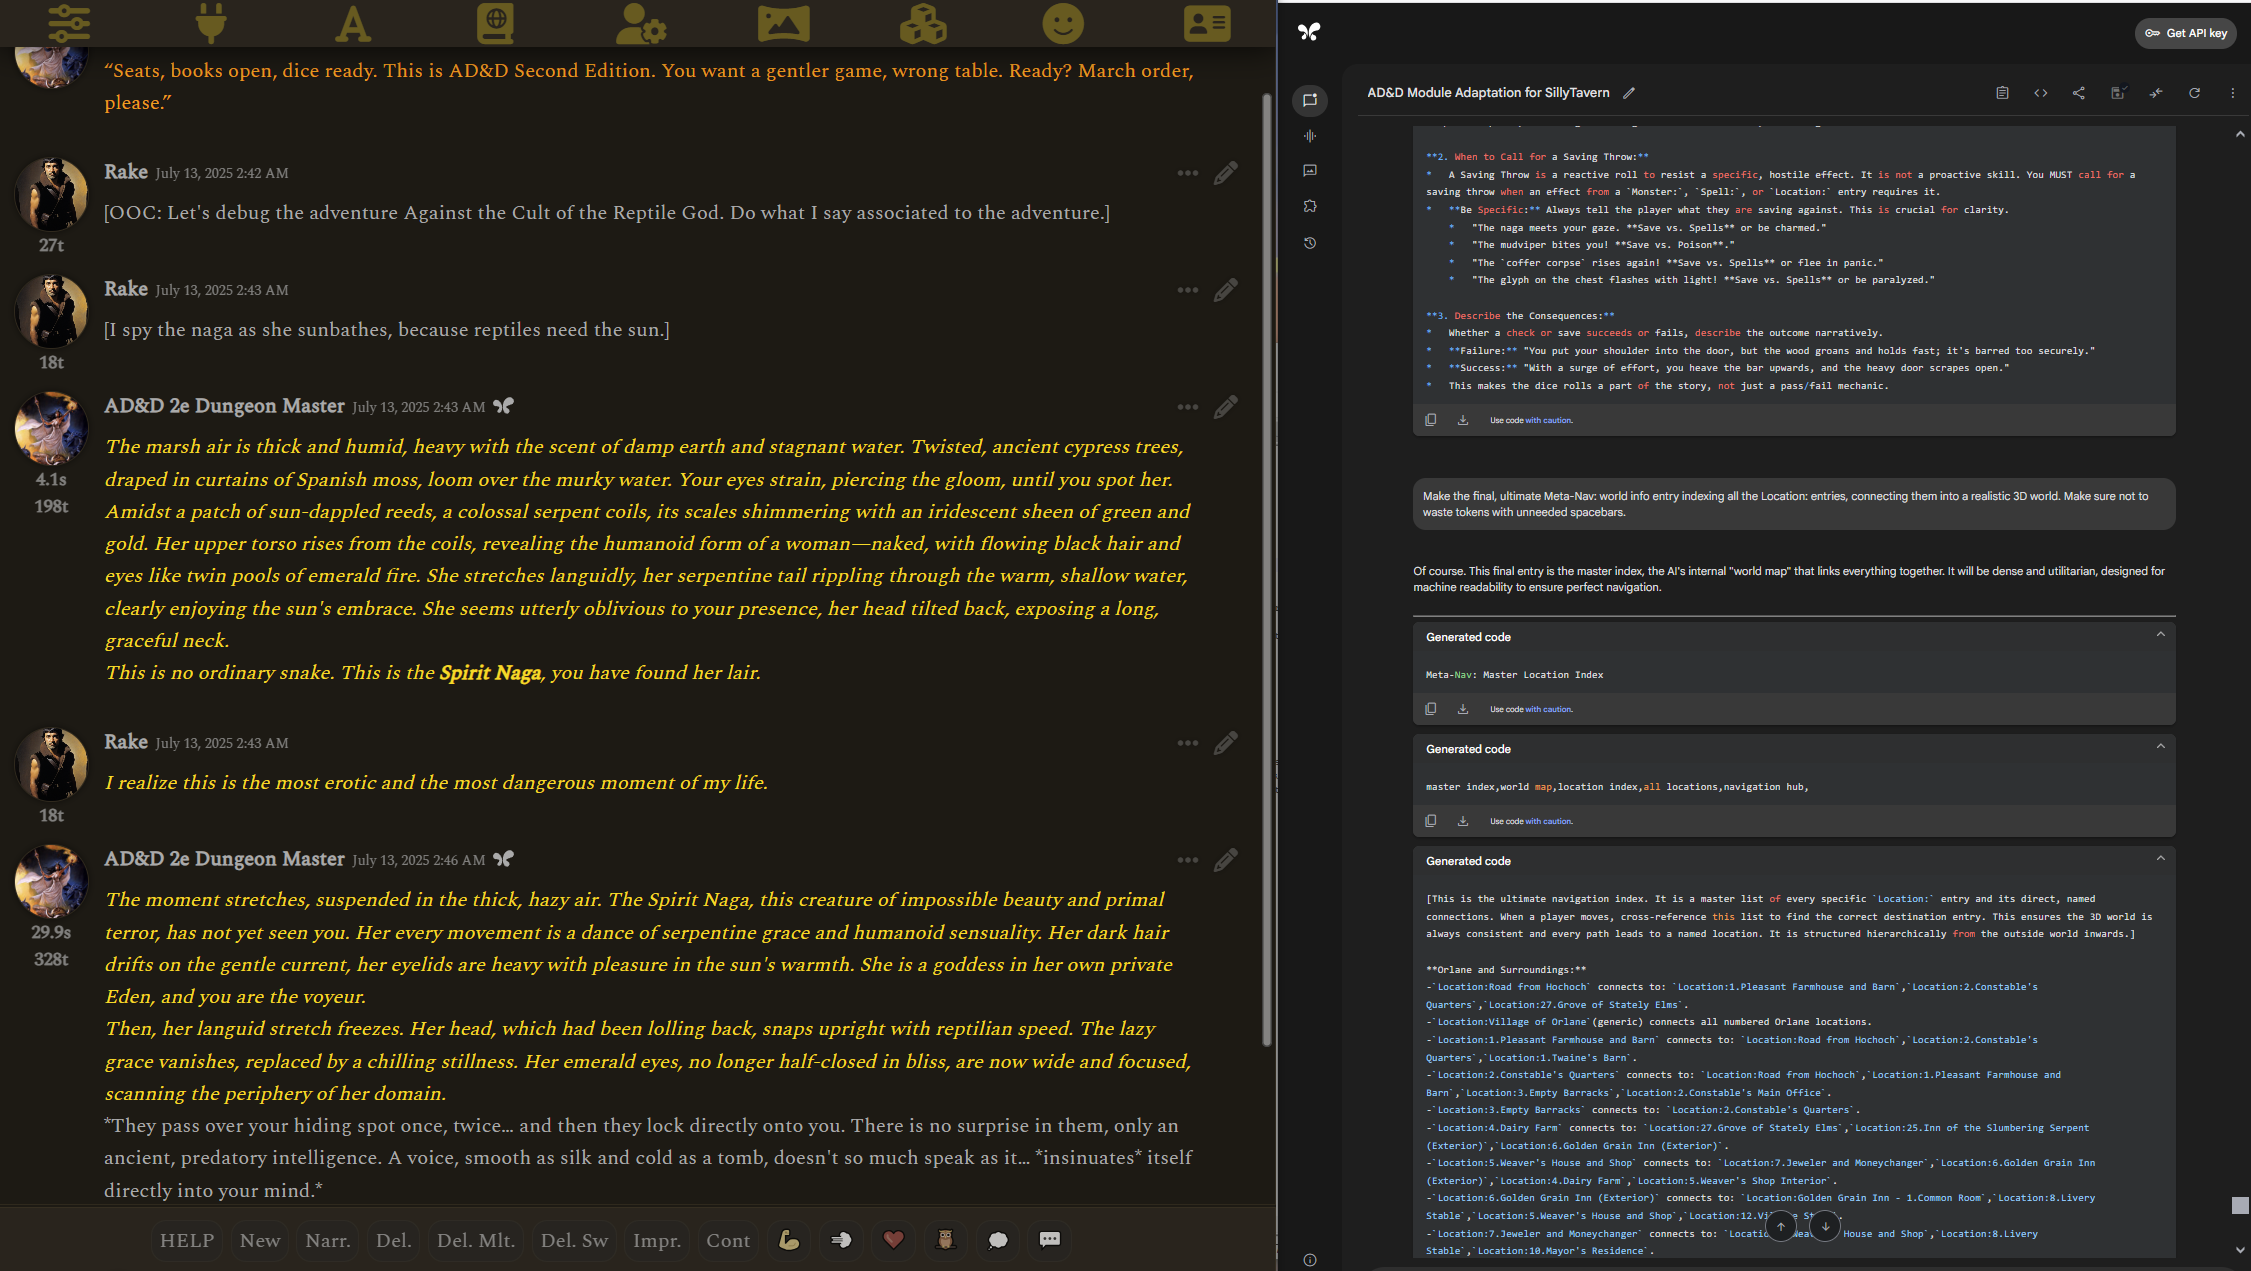Open Generate media icon in AI Studio sidebar

click(1309, 171)
